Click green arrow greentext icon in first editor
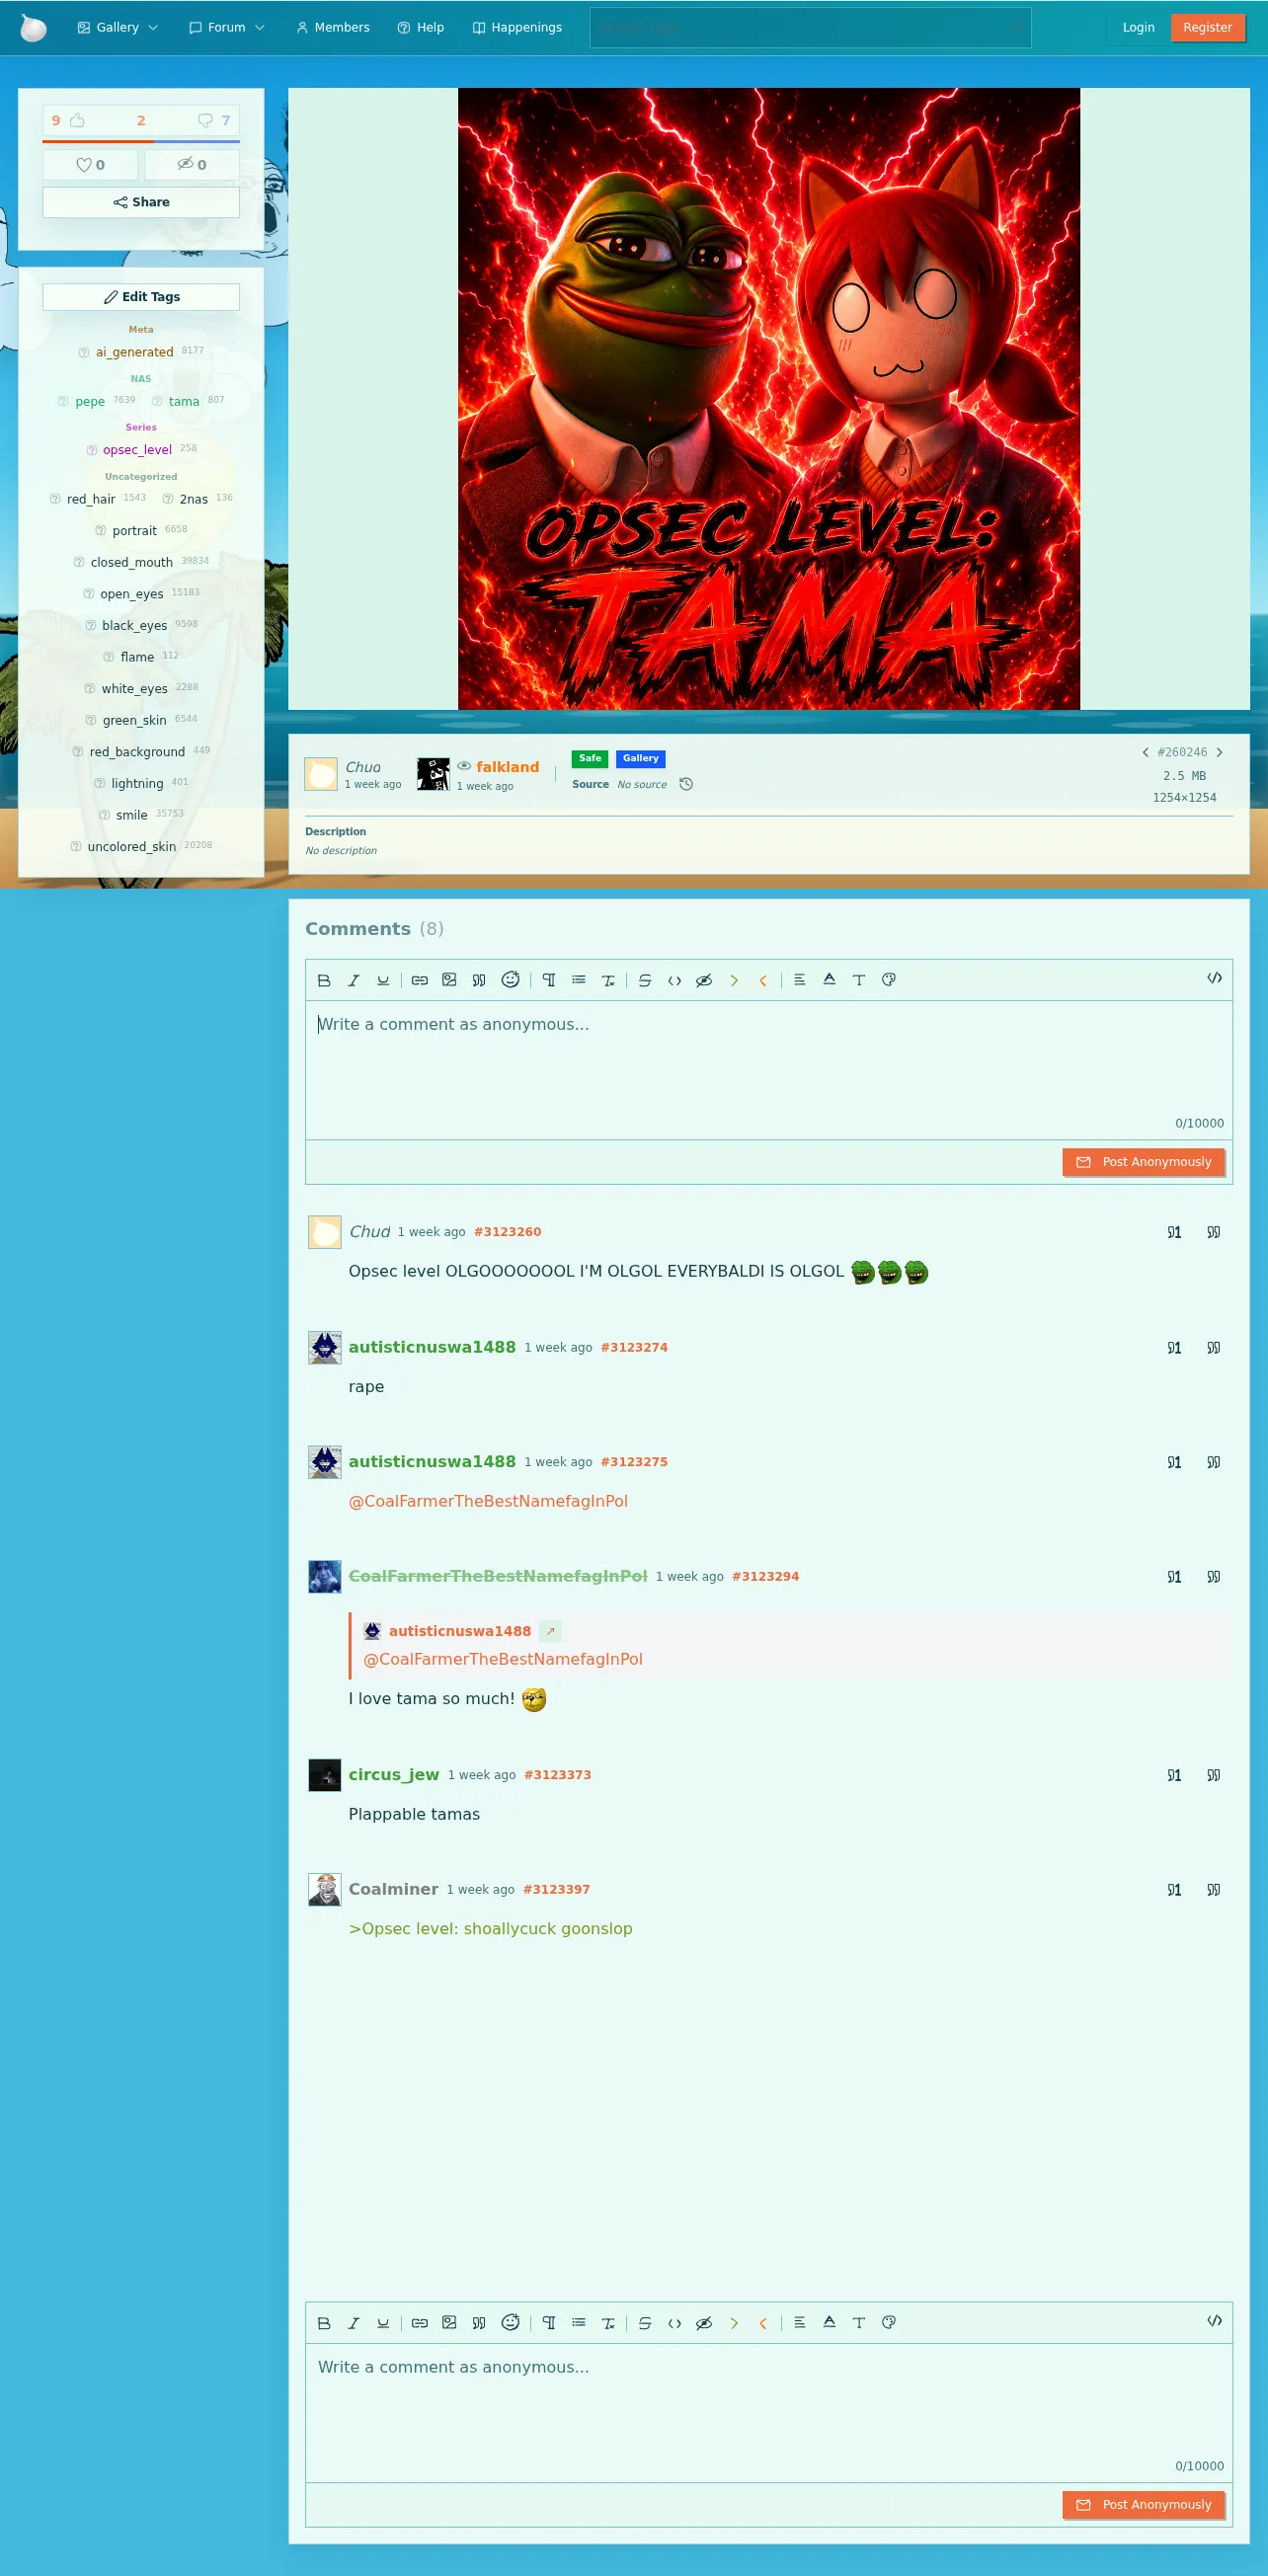1268x2576 pixels. click(x=734, y=980)
